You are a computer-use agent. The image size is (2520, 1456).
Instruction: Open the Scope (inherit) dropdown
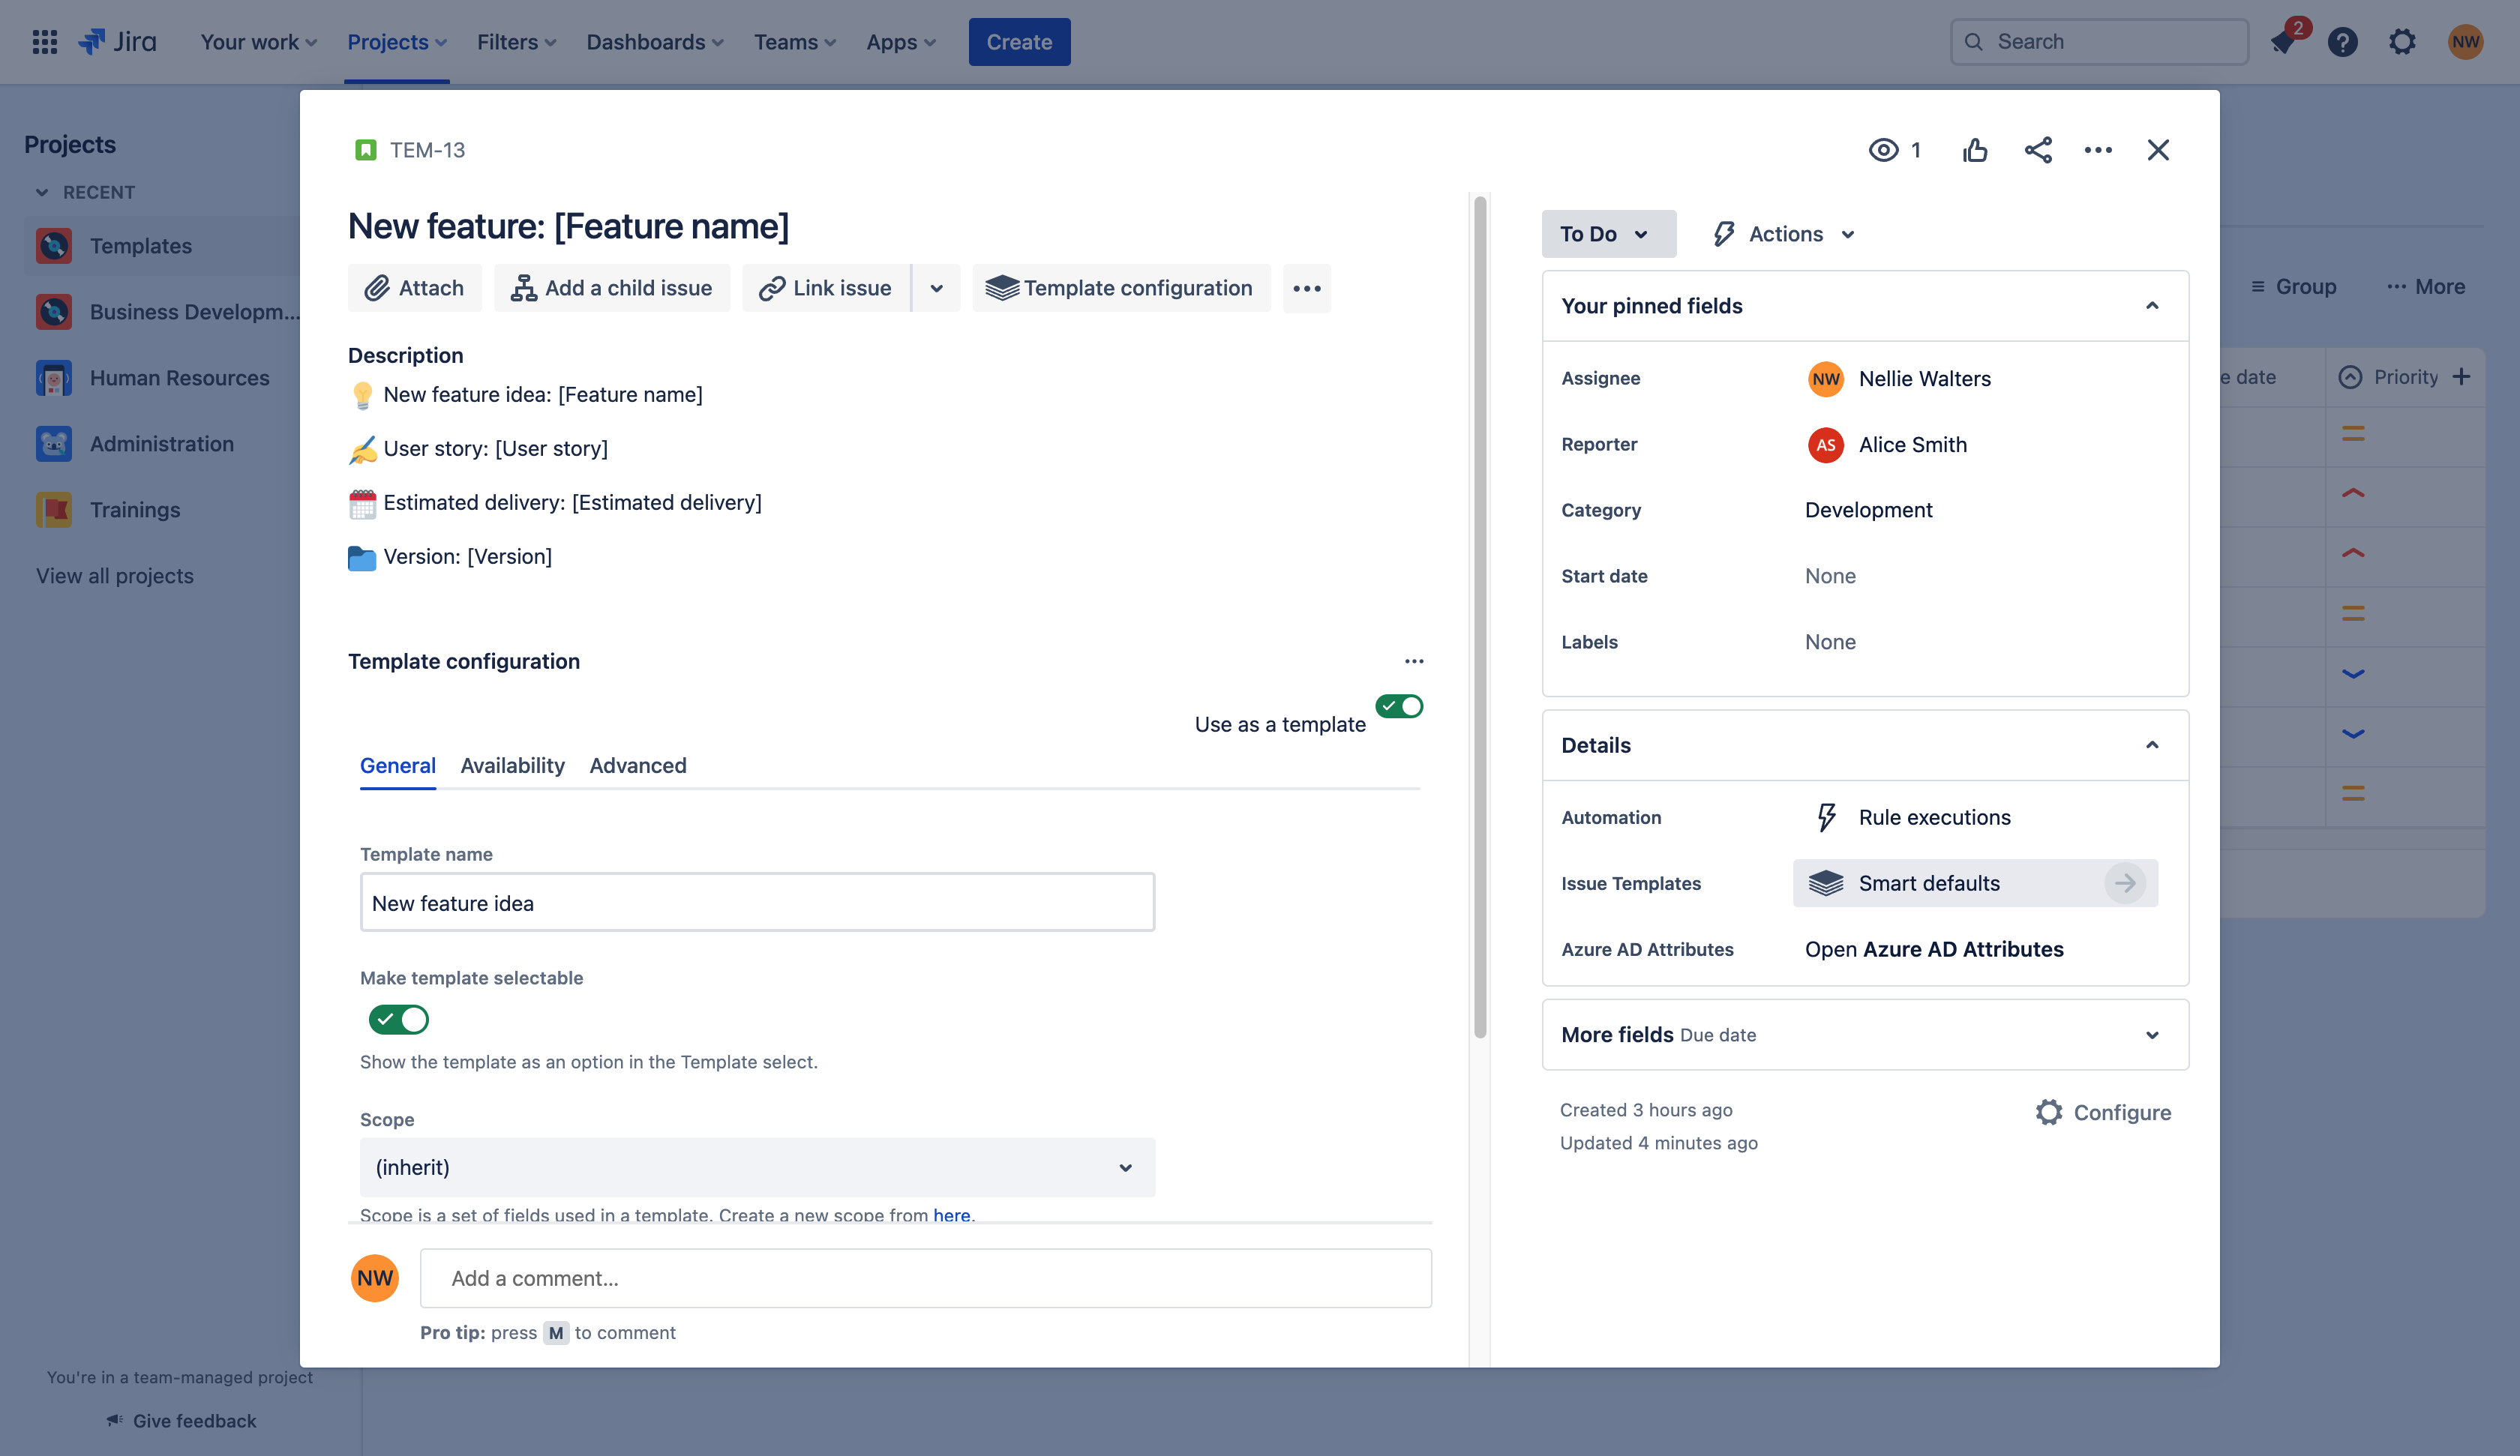pos(757,1167)
